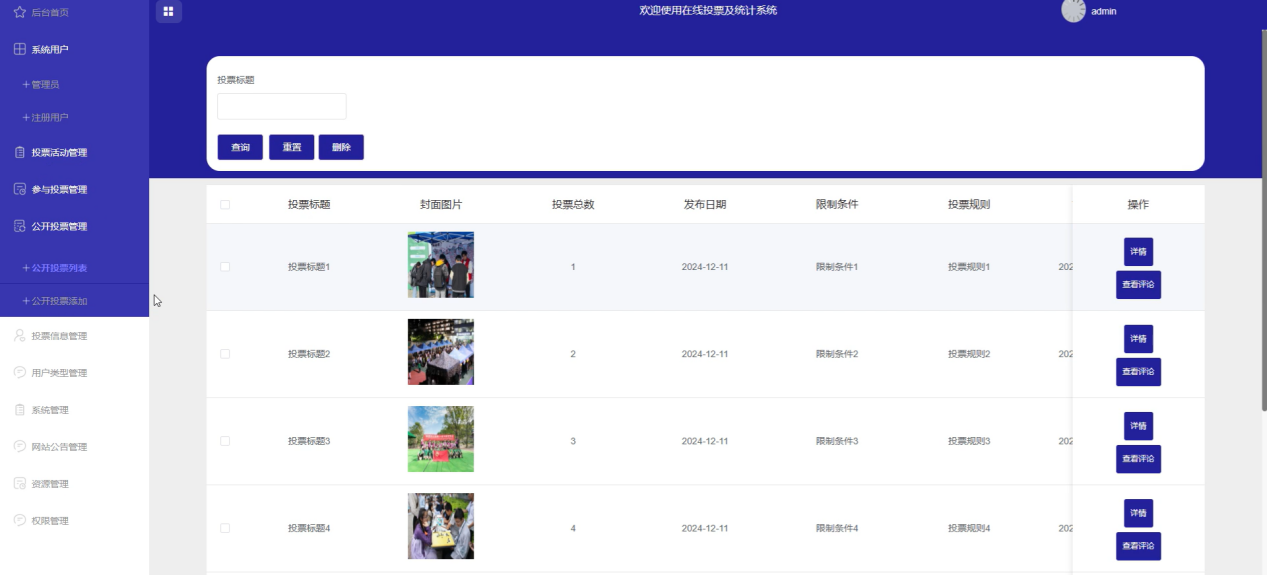Click the star icon beside 后台首页

(x=19, y=12)
